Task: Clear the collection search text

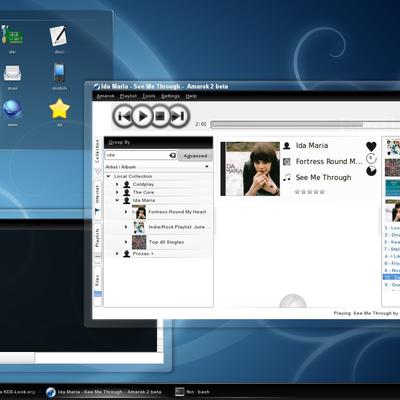Action: click(173, 155)
